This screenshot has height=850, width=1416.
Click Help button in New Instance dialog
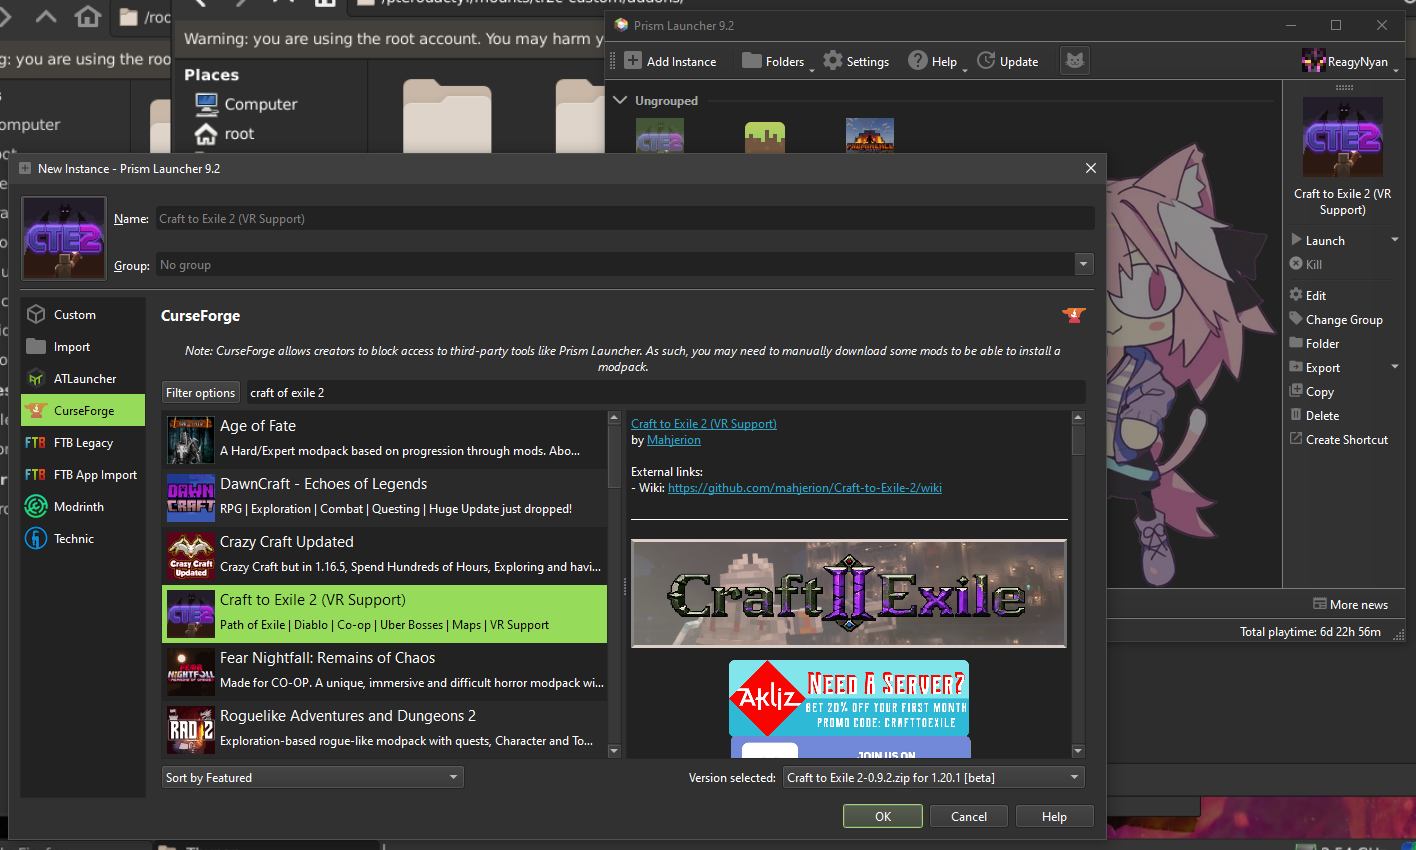[x=1054, y=816]
